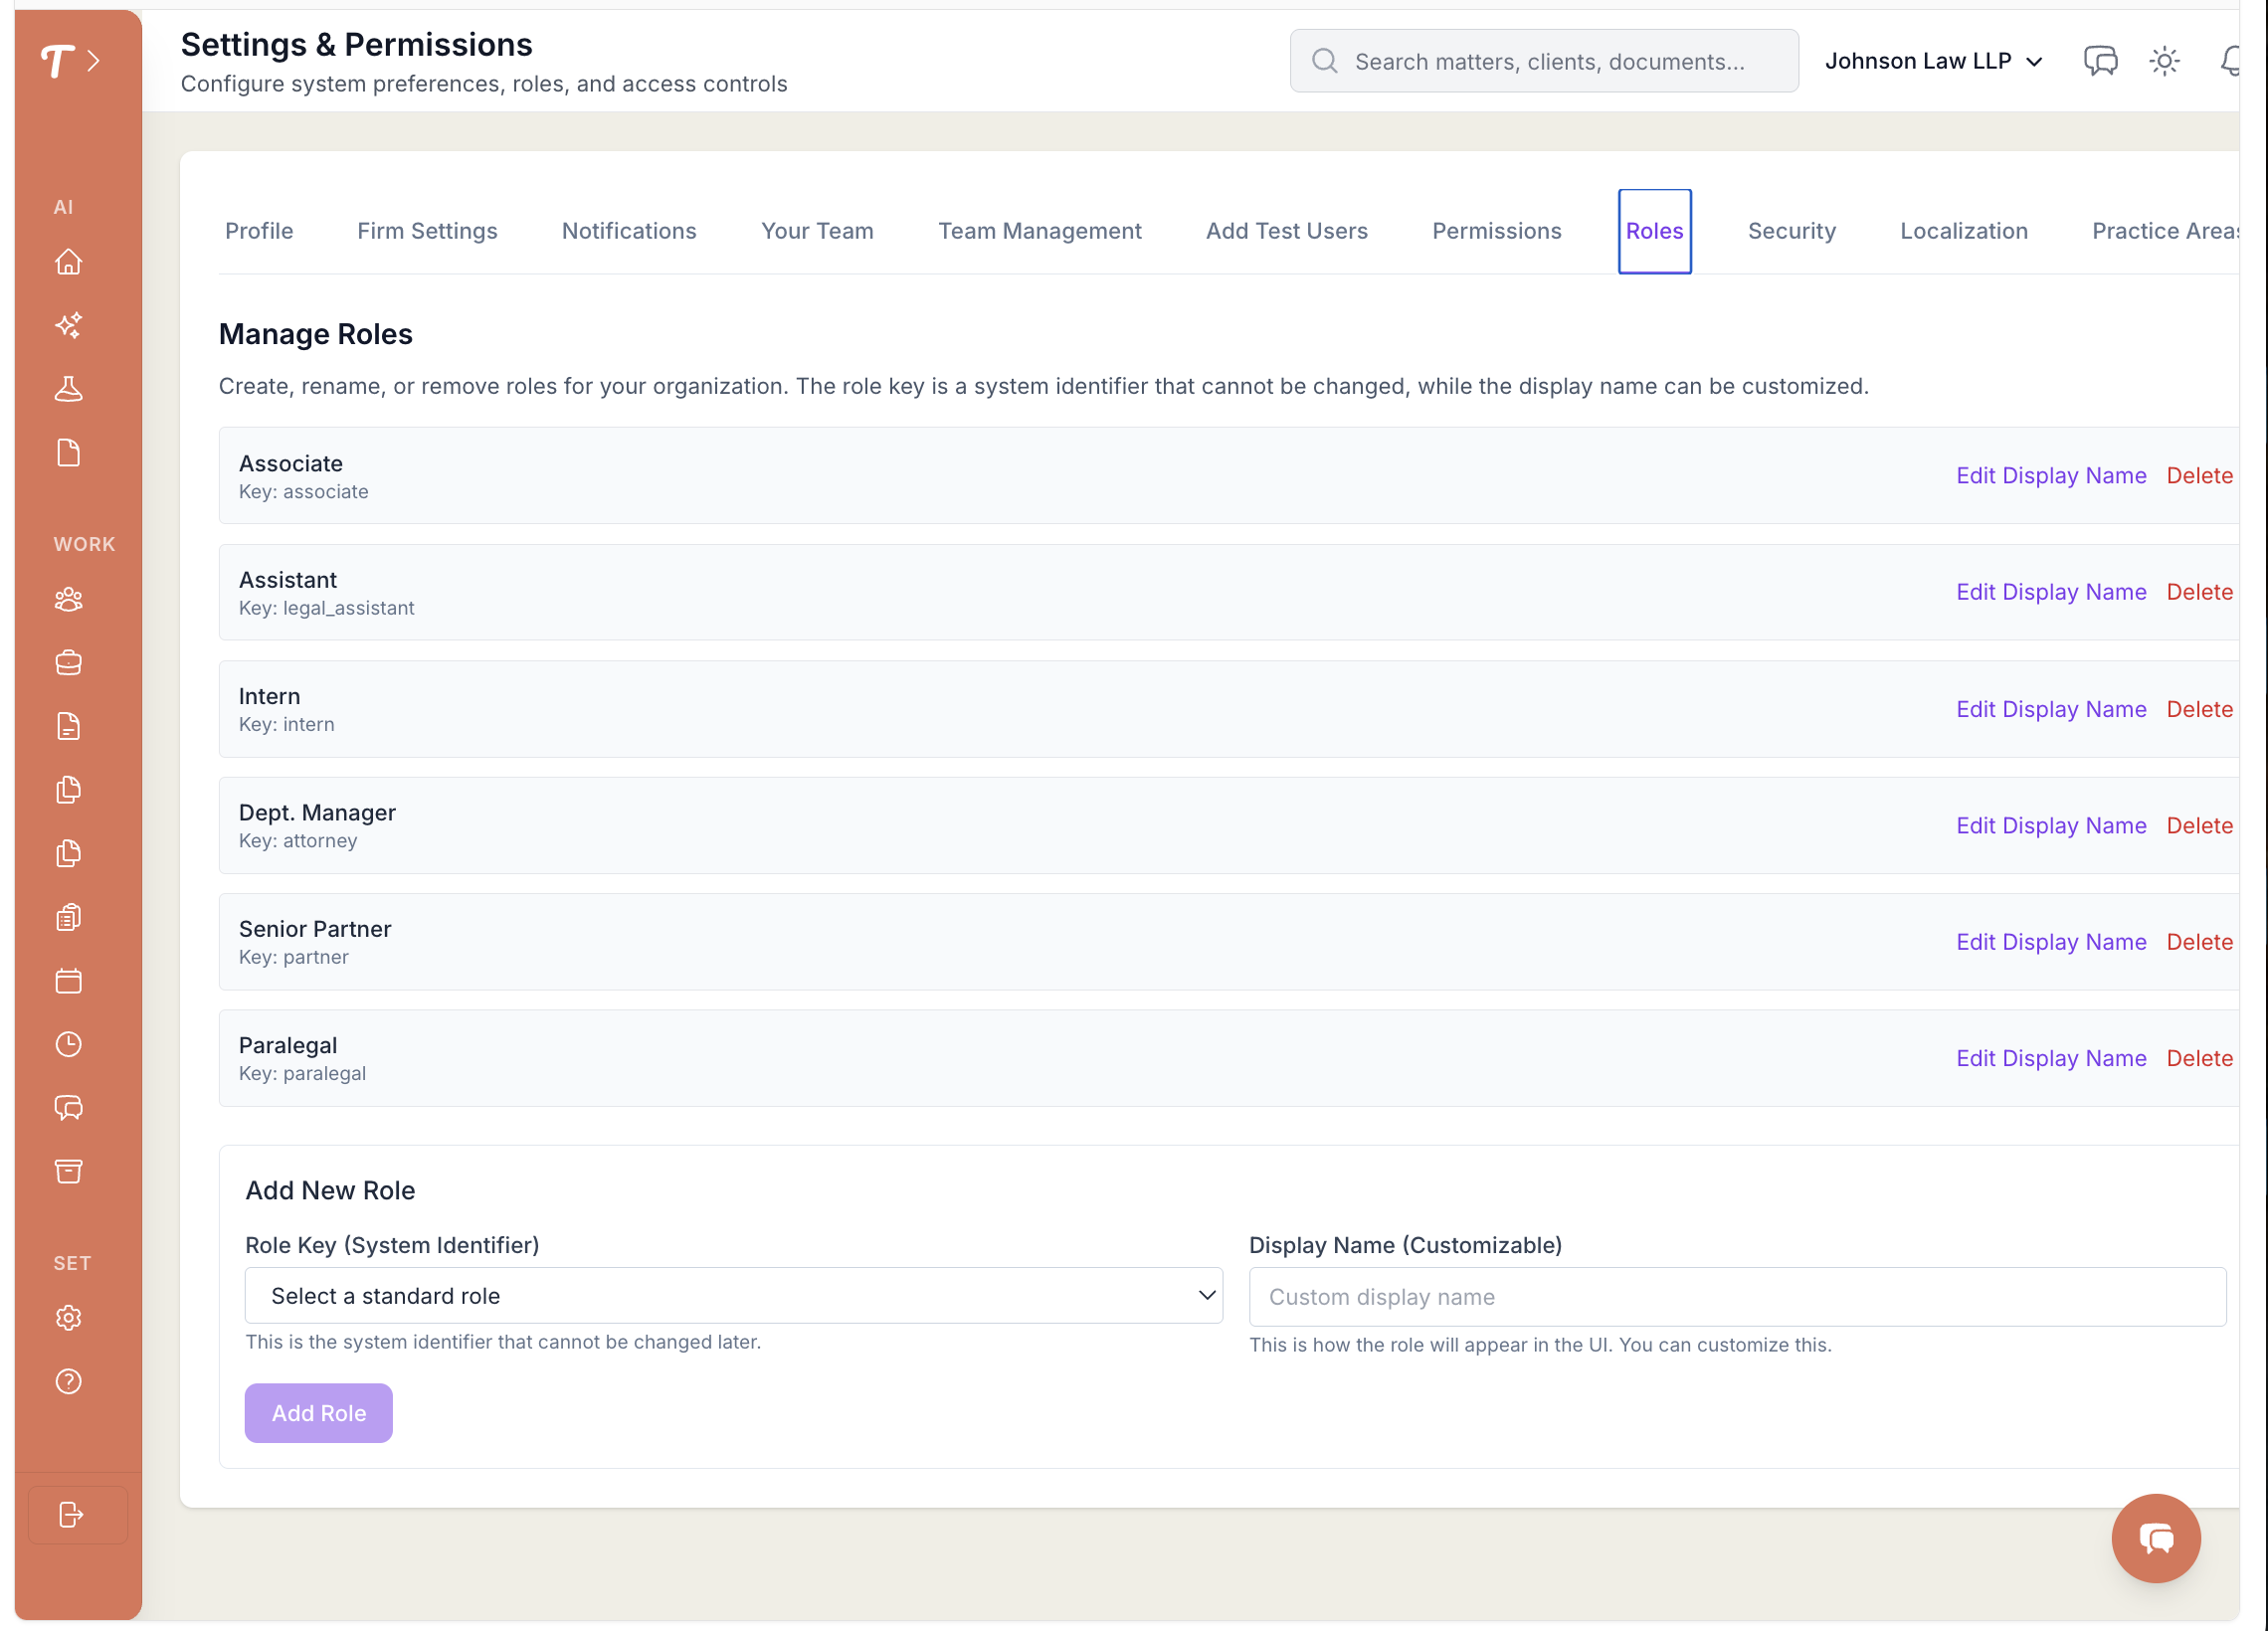
Task: Open the calendar icon in sidebar
Action: coord(68,981)
